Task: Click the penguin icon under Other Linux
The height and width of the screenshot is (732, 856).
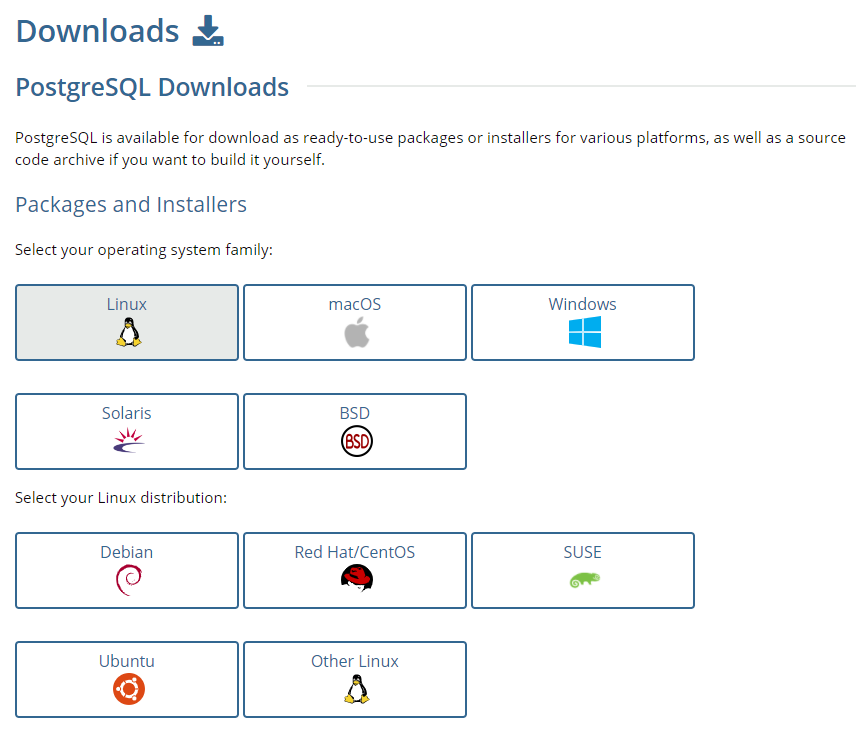Action: (x=357, y=689)
